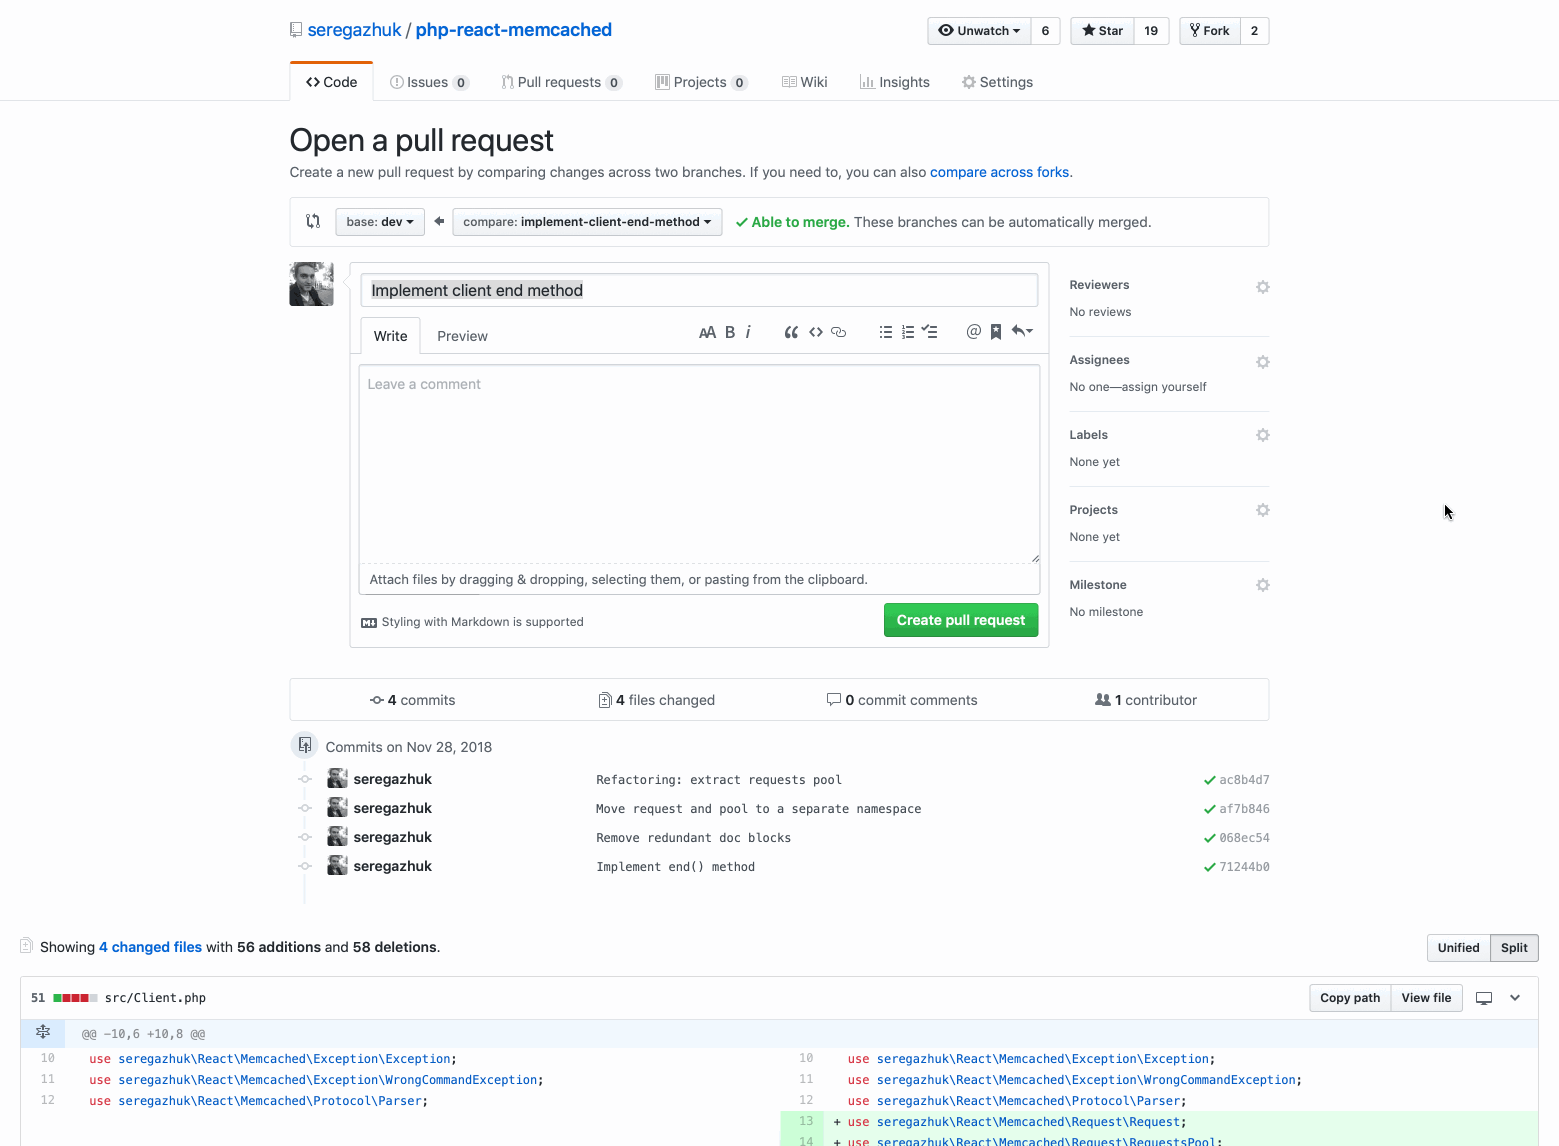Open the Insights tab

point(895,82)
